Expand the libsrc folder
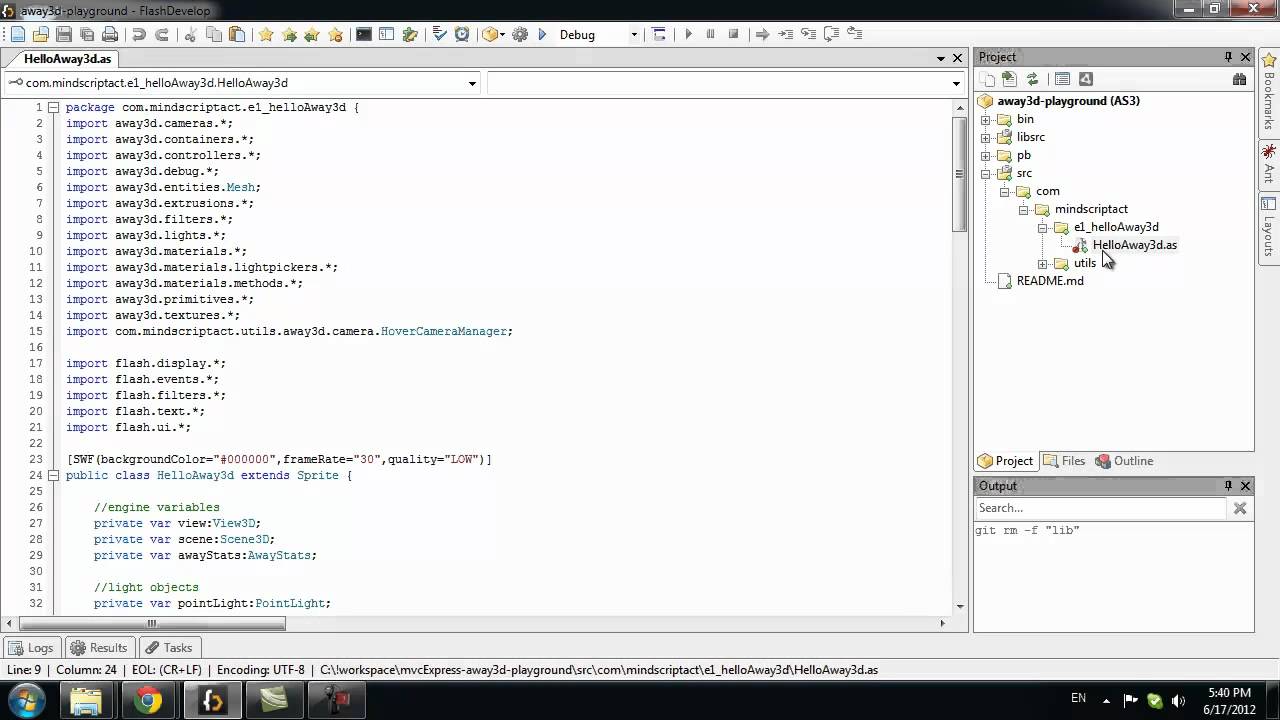Image resolution: width=1280 pixels, height=720 pixels. (985, 138)
